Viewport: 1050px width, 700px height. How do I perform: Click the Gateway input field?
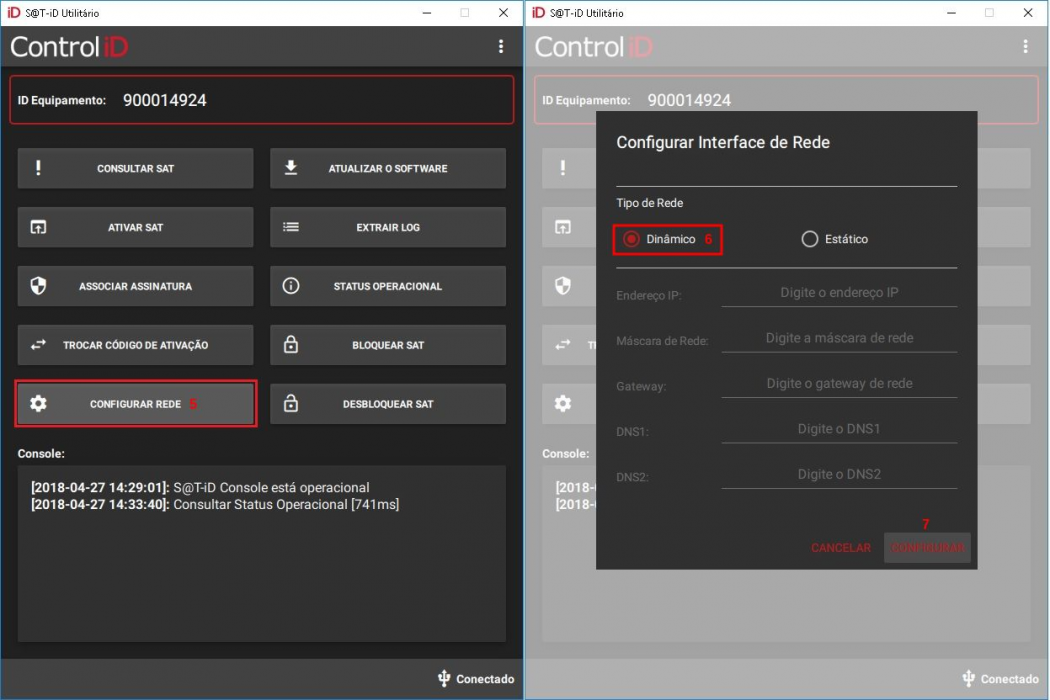pos(839,384)
